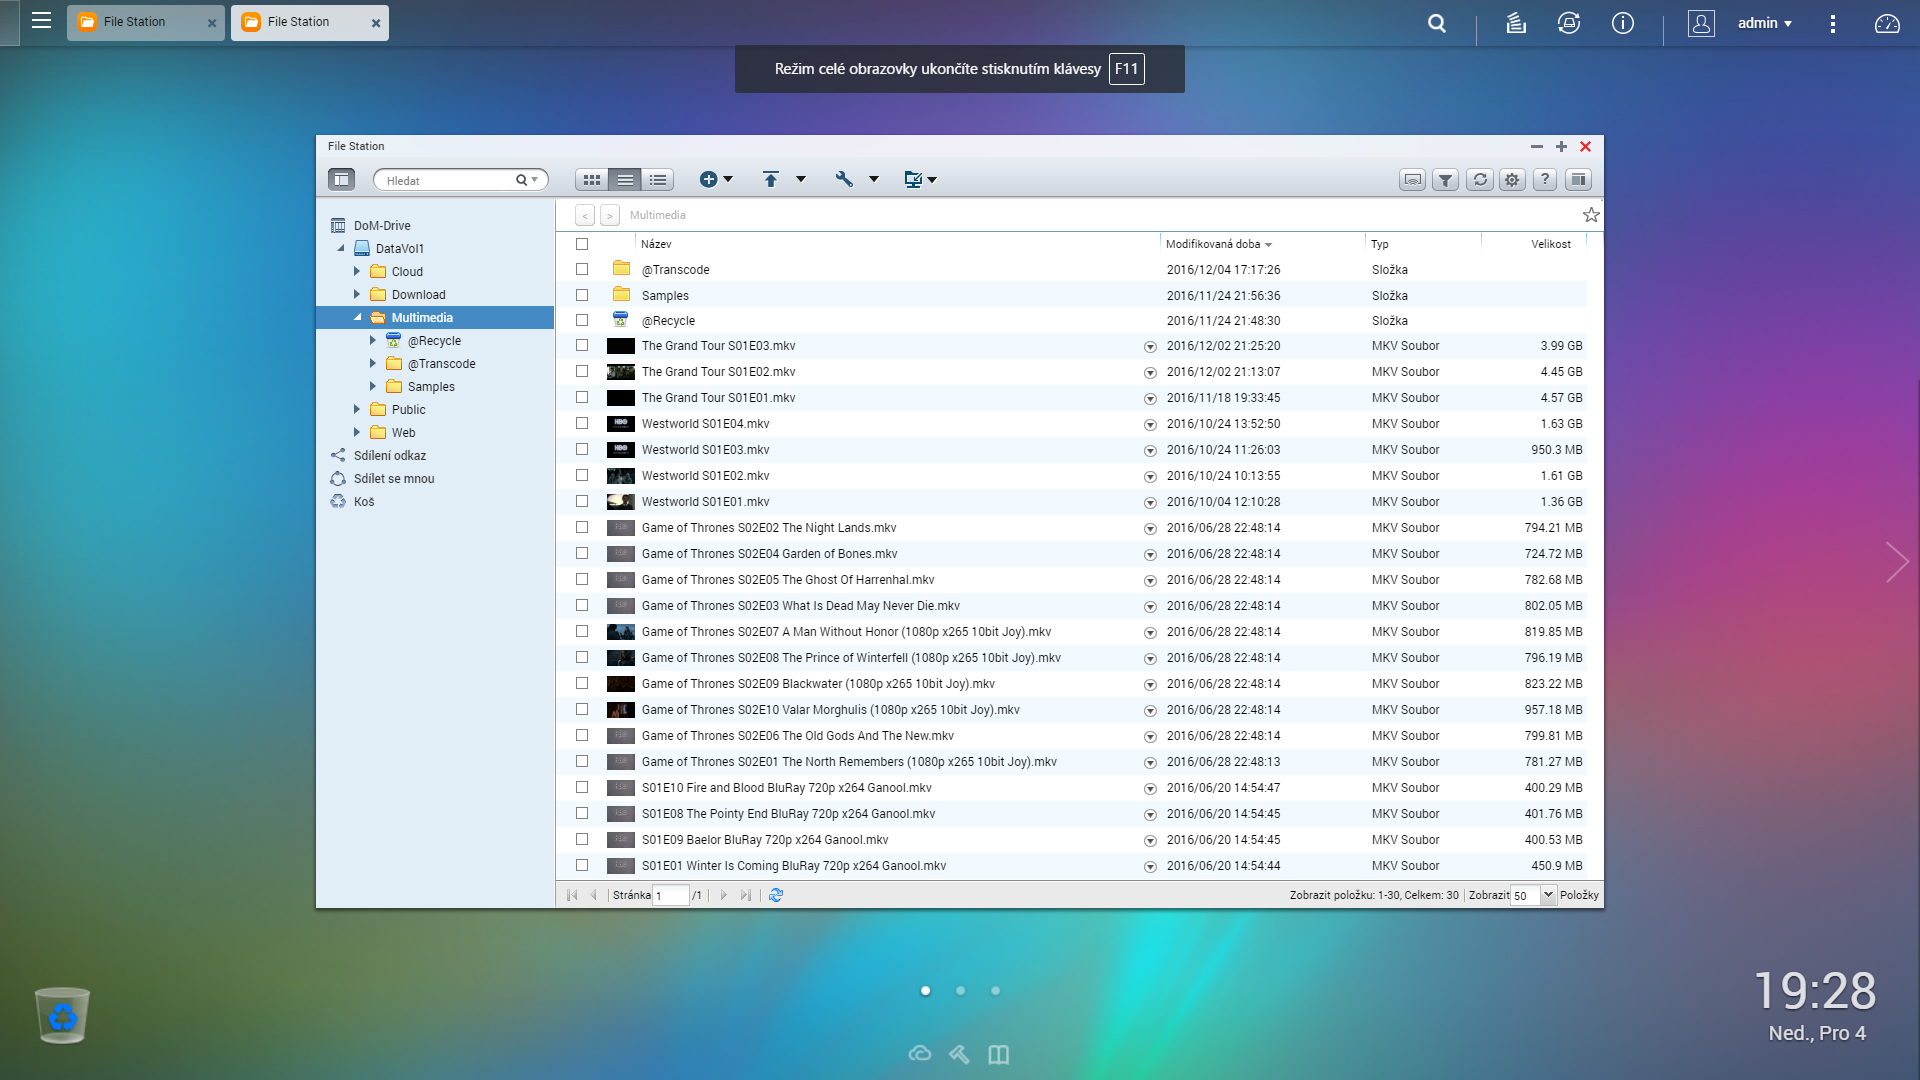Sort by Velikost column header
The image size is (1920, 1080).
[x=1550, y=244]
